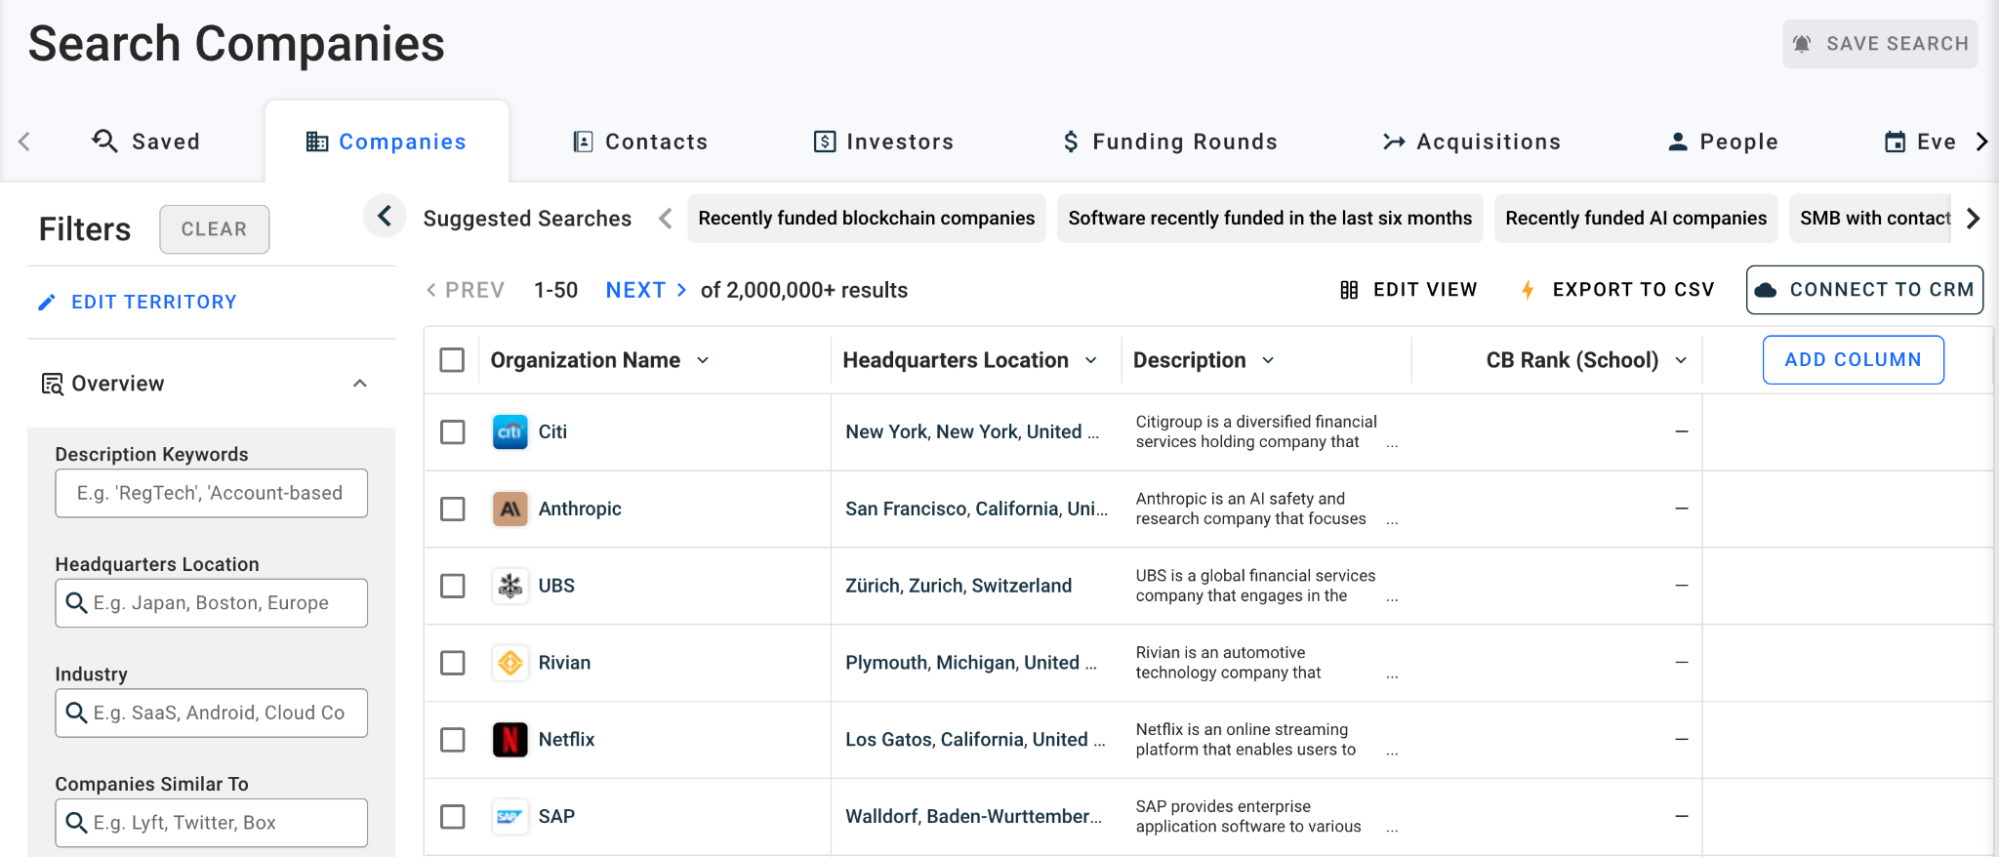The height and width of the screenshot is (857, 1999).
Task: Click the Anthropic company logo
Action: (510, 509)
